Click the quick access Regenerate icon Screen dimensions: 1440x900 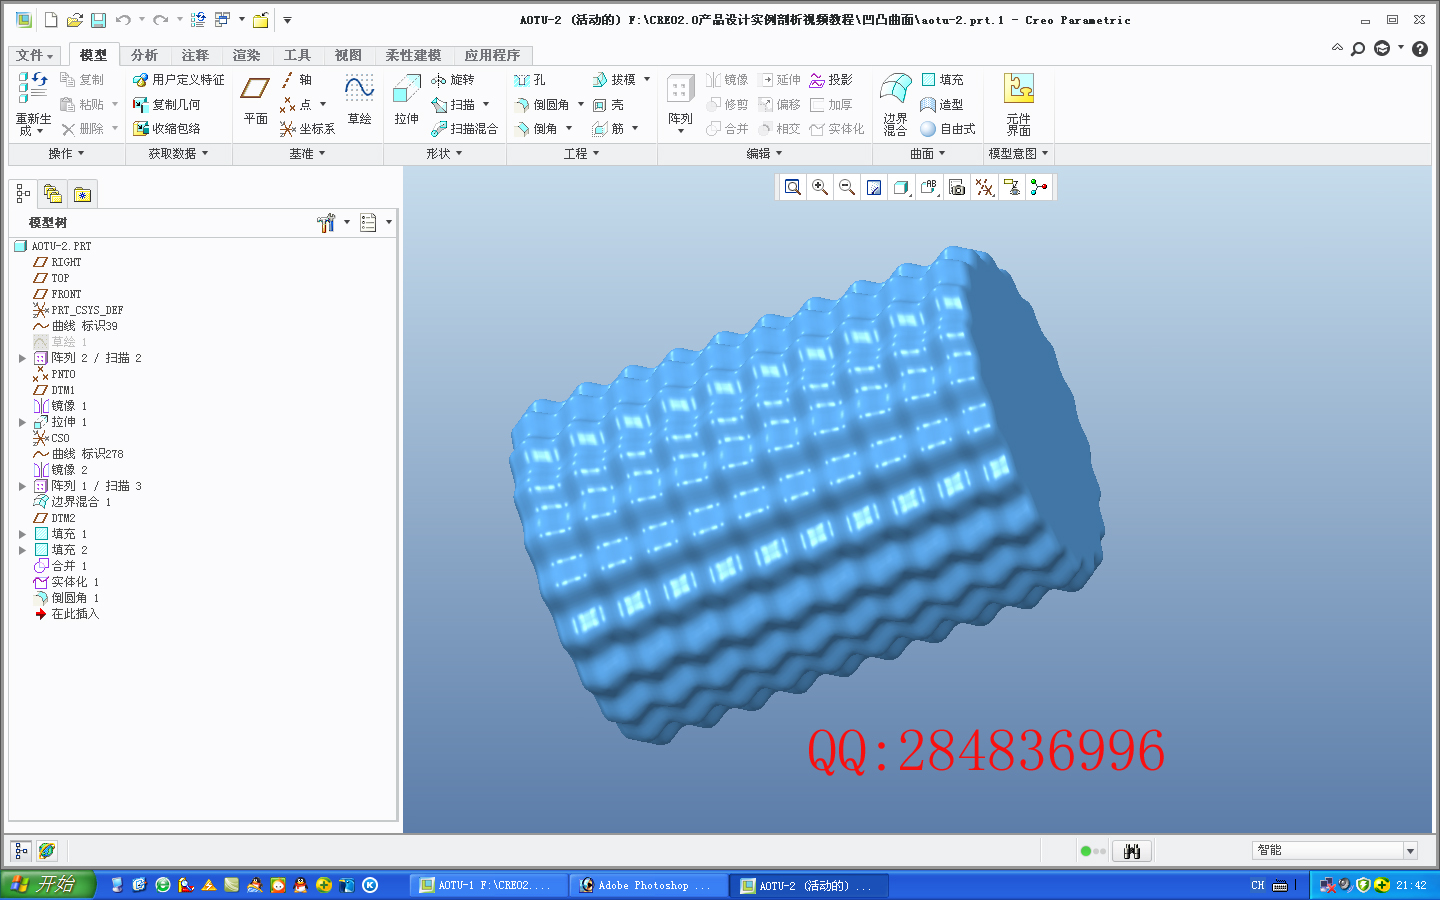[198, 20]
